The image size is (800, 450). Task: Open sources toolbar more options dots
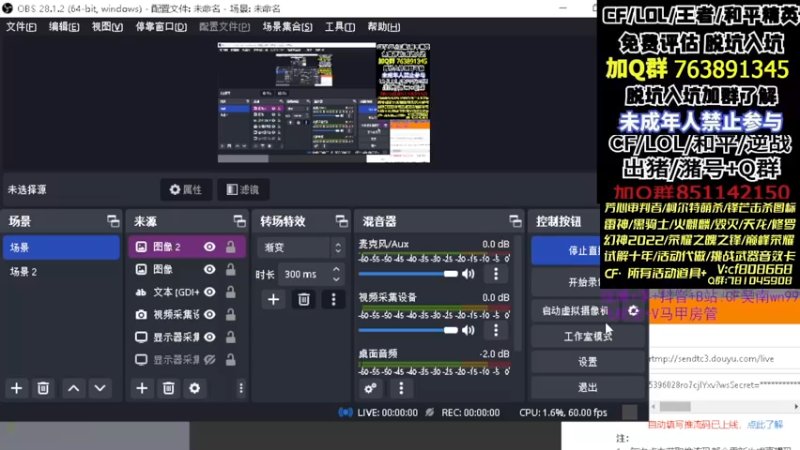241,388
